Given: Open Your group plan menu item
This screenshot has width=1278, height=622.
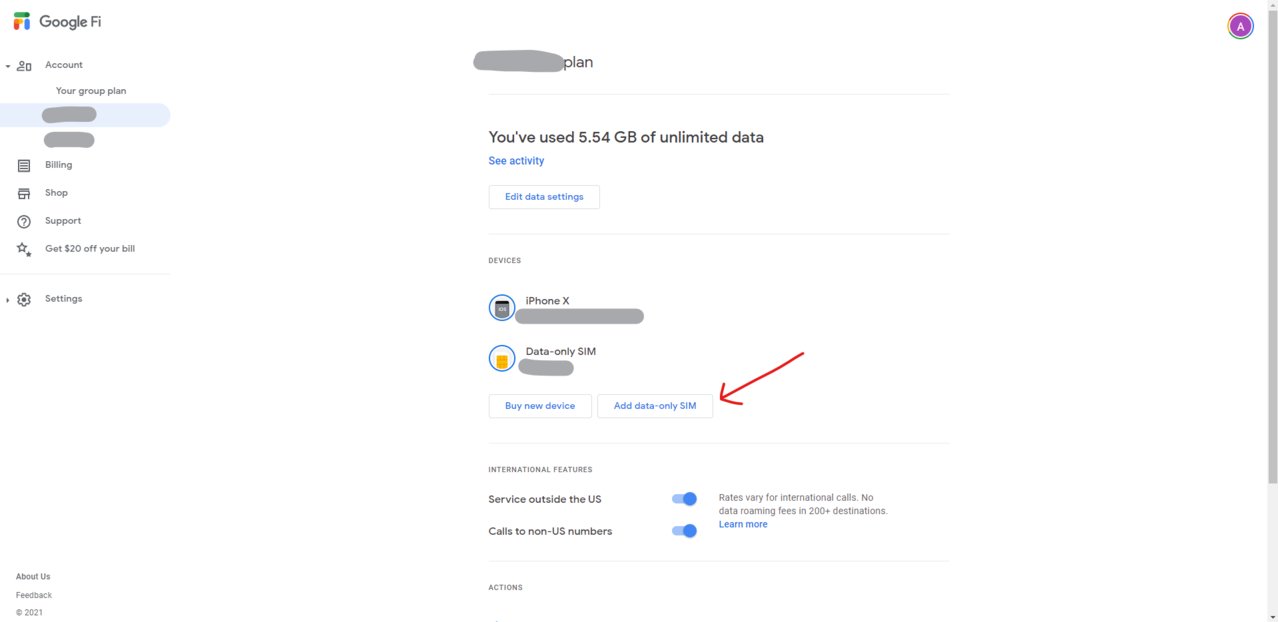Looking at the screenshot, I should [91, 91].
